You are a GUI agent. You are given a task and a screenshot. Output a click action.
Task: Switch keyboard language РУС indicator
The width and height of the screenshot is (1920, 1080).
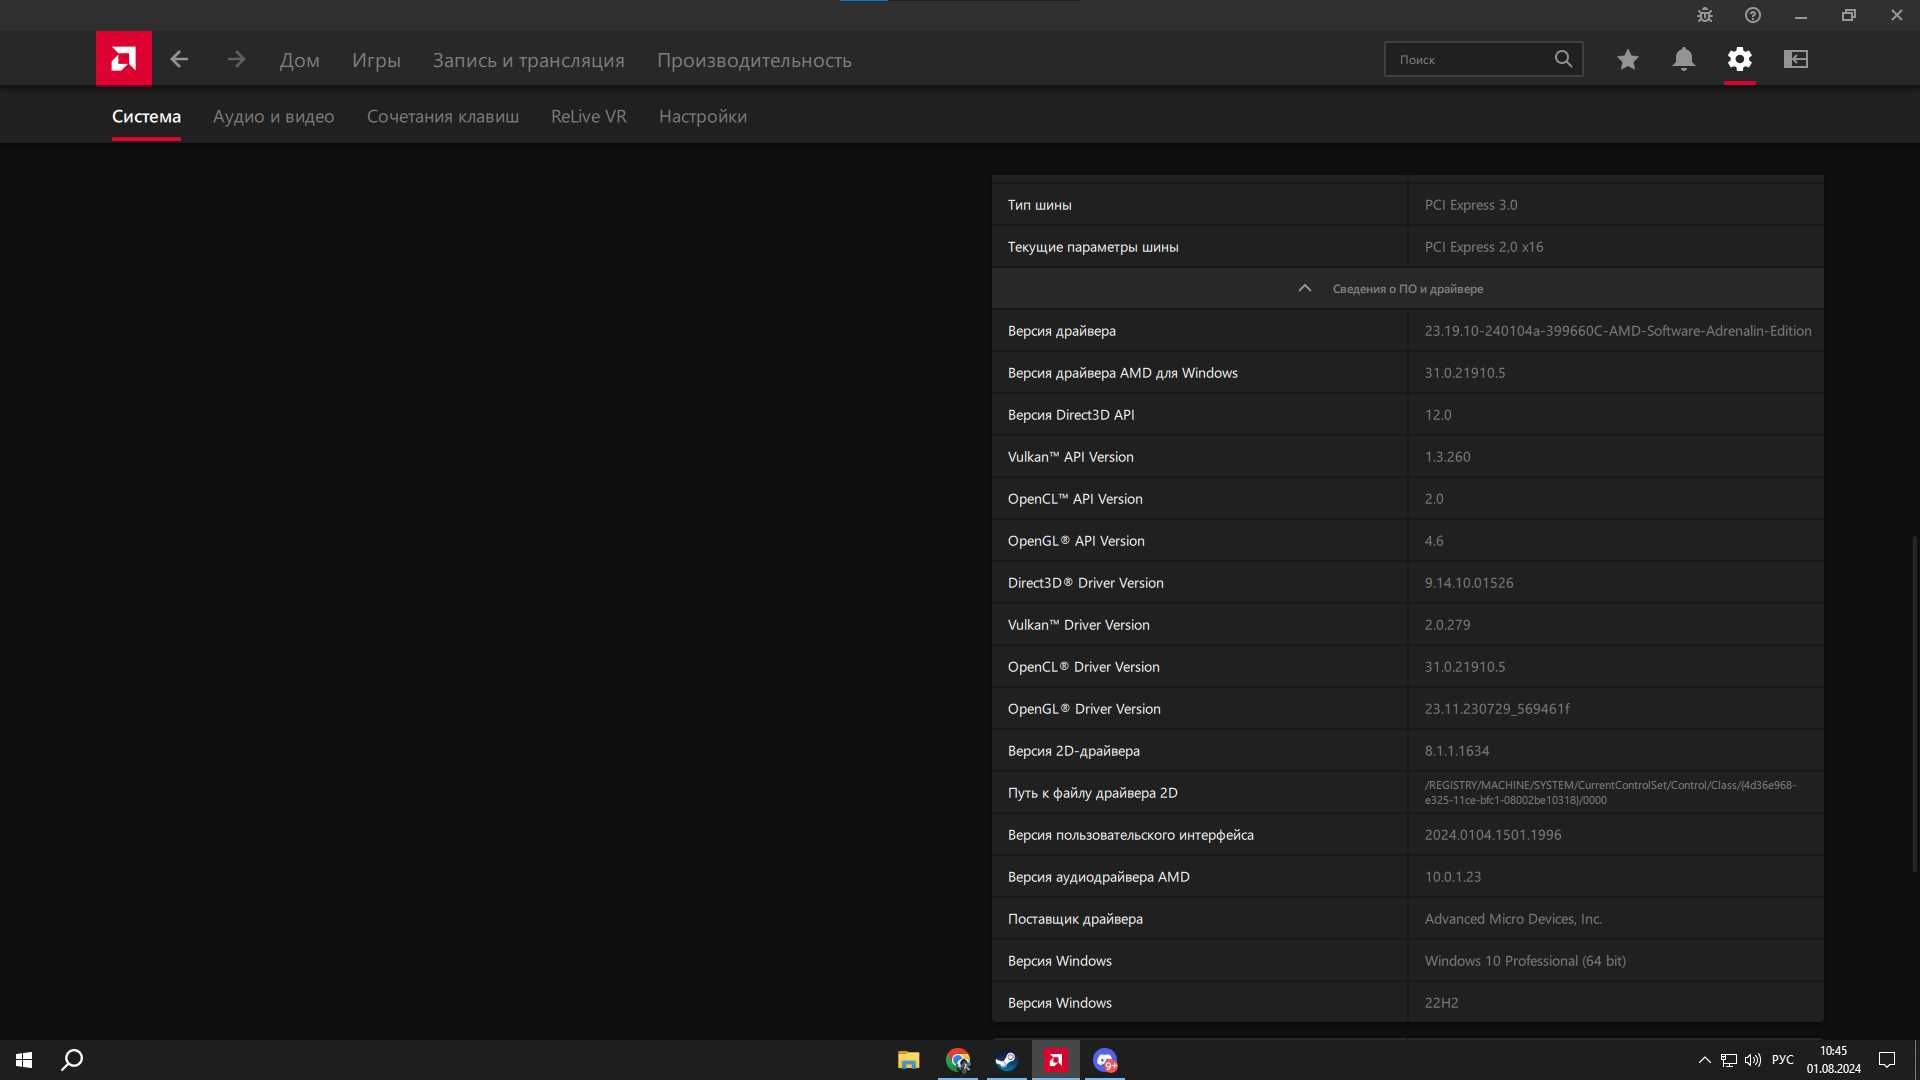tap(1783, 1060)
